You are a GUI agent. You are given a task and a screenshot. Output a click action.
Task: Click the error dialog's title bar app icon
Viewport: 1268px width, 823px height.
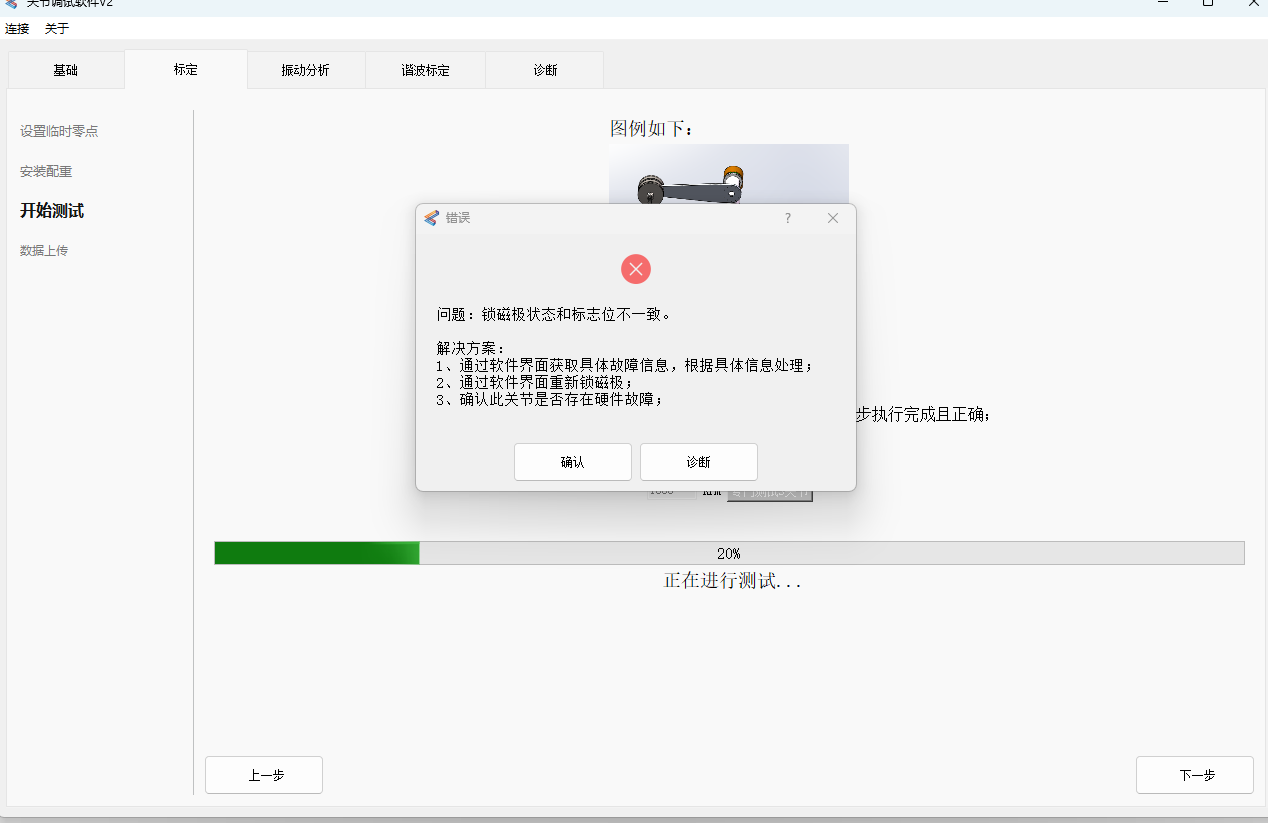coord(431,218)
